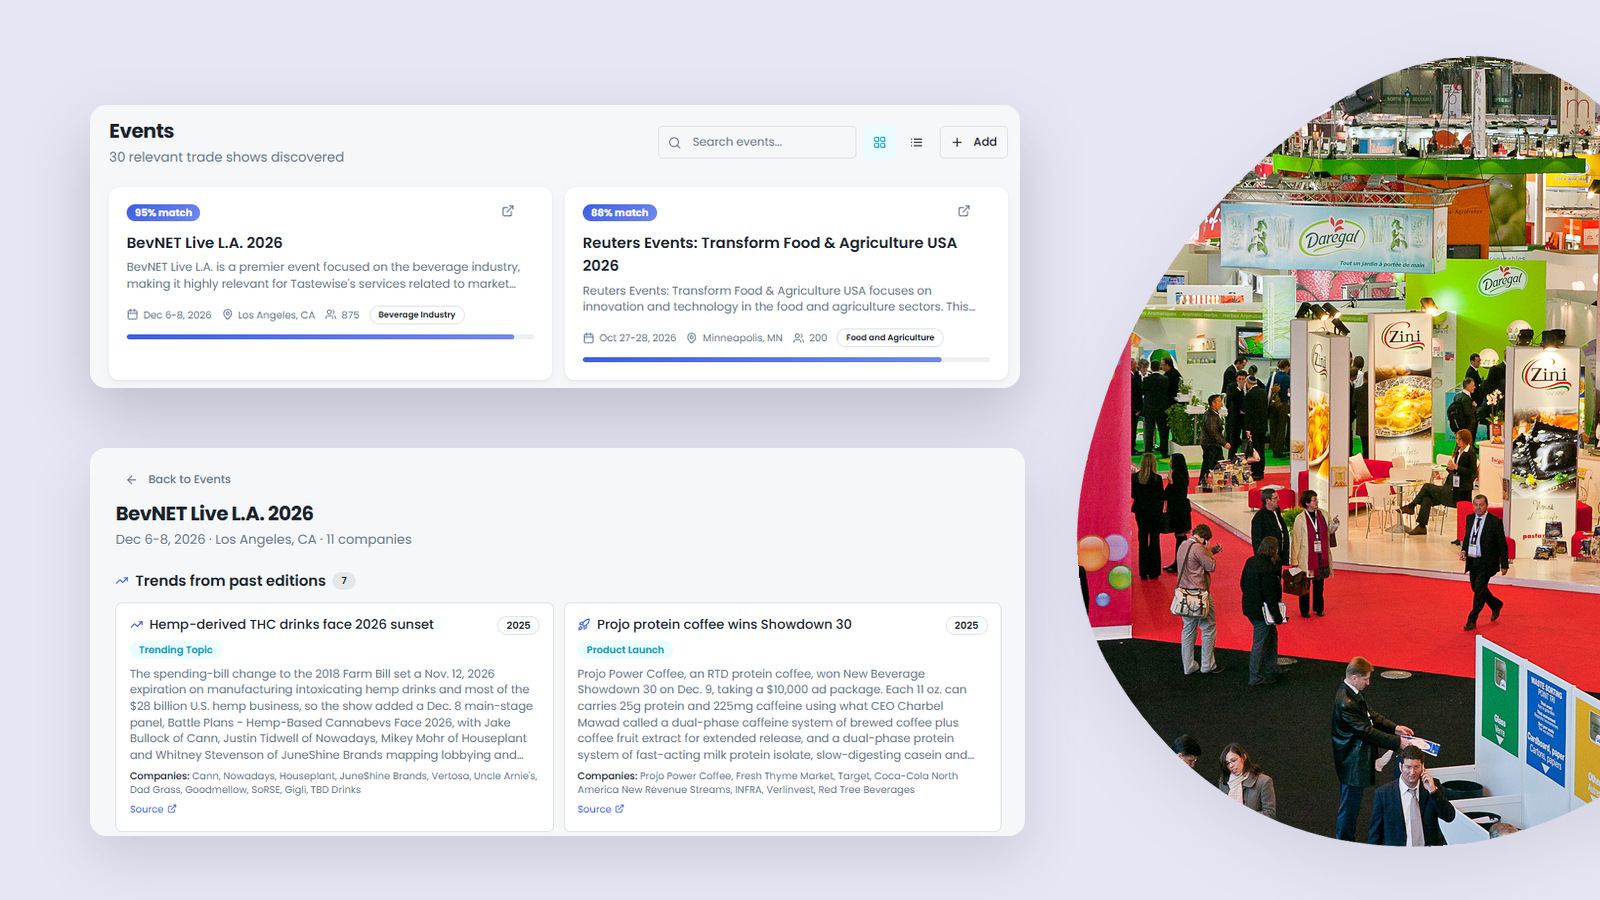Switch to grid view of events
This screenshot has height=900, width=1600.
[880, 142]
